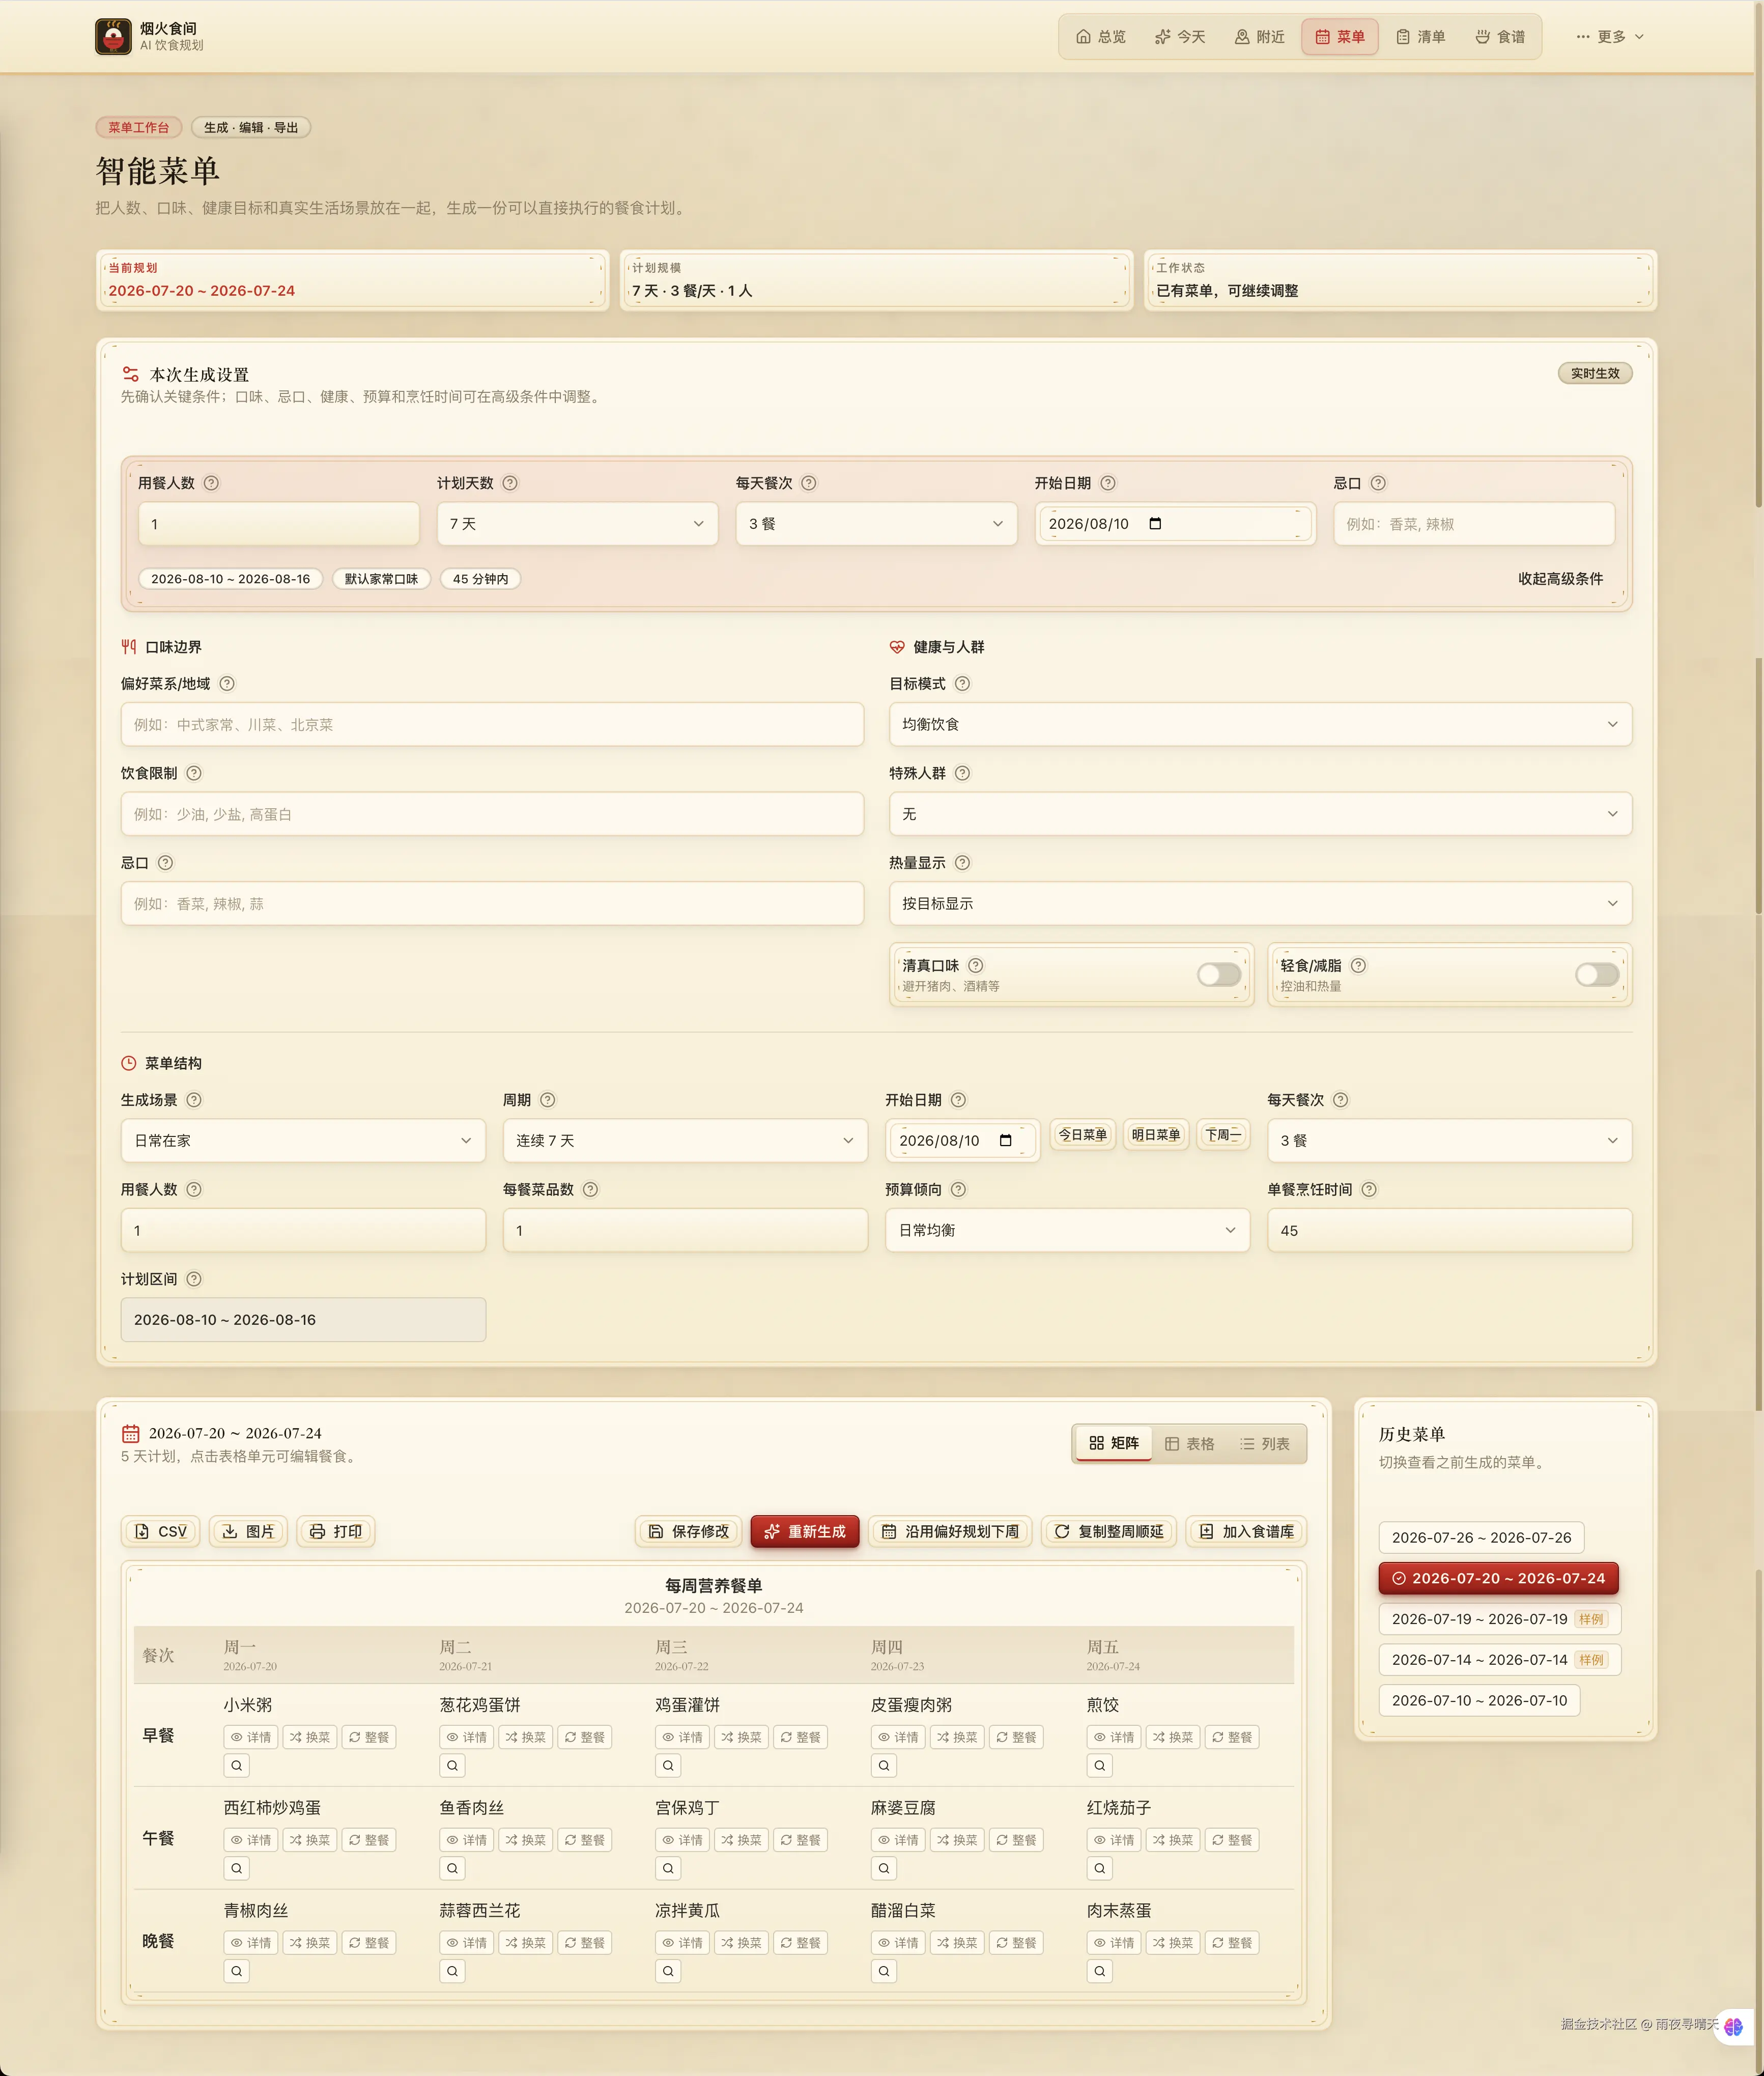Open the calendar picker in 菜单结构 开始日期
This screenshot has height=2076, width=1764.
pos(1006,1141)
